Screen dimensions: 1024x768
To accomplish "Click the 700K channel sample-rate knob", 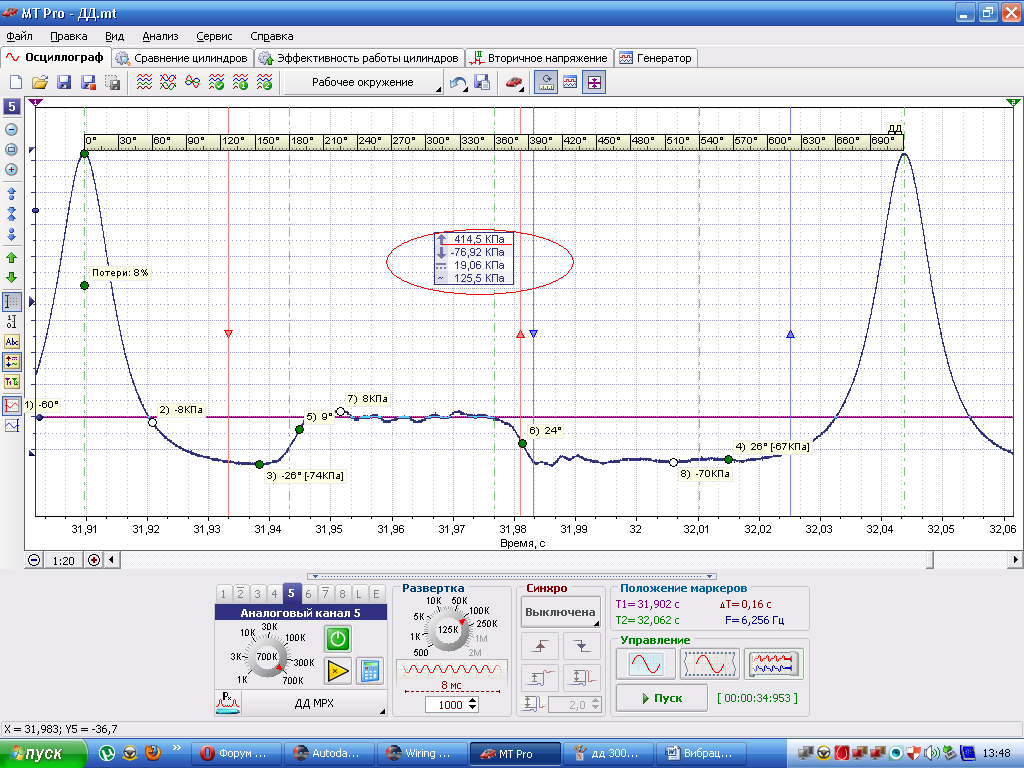I will 266,656.
